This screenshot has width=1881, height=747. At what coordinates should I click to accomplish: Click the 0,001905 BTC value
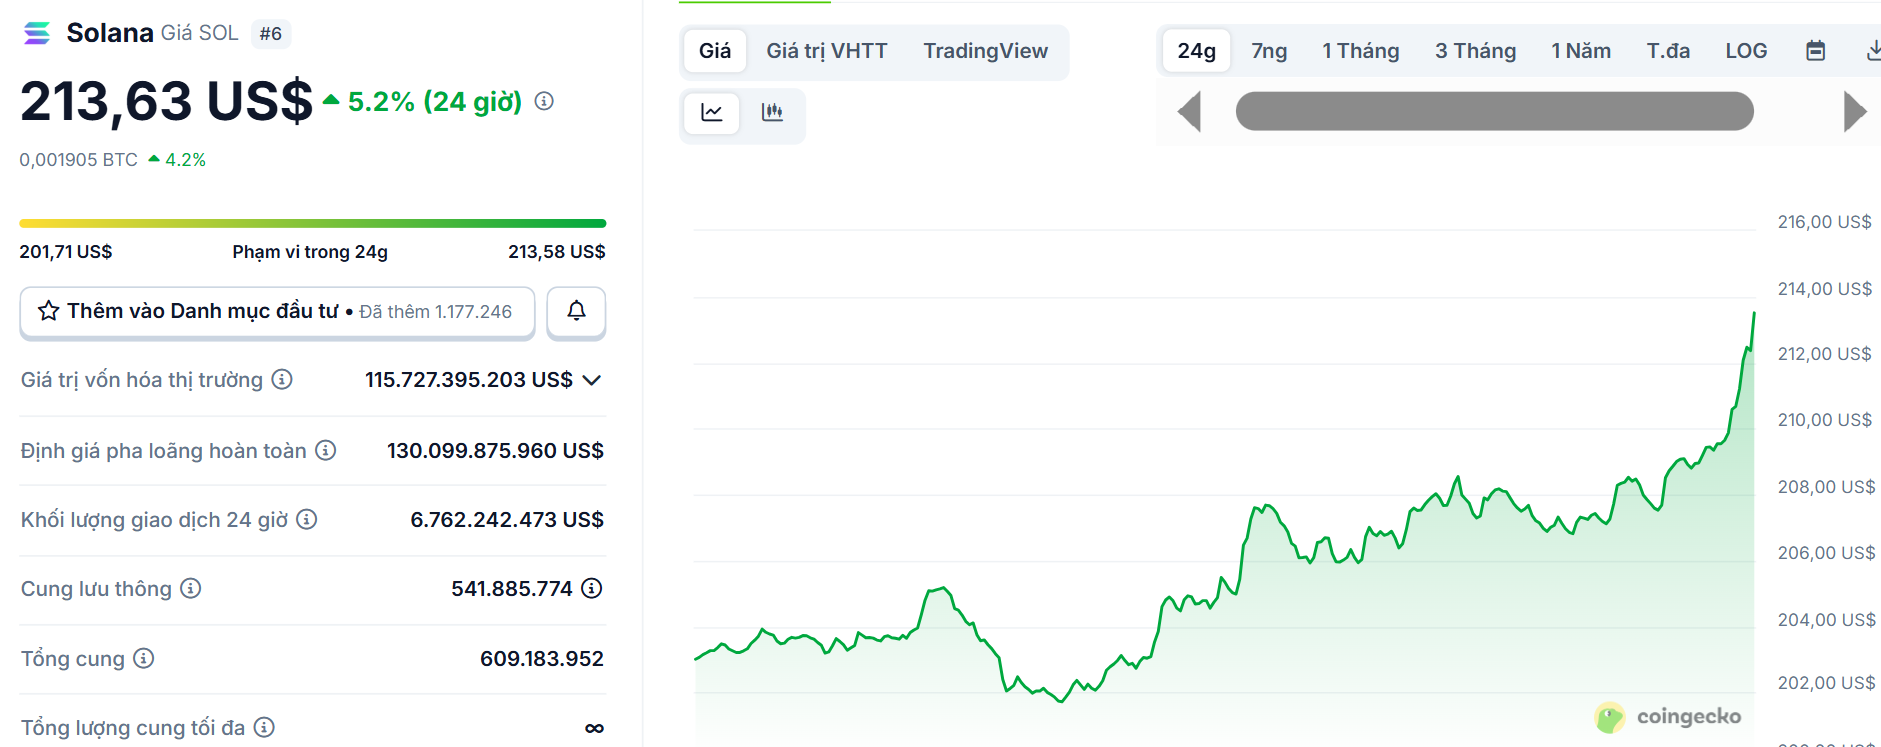coord(78,160)
